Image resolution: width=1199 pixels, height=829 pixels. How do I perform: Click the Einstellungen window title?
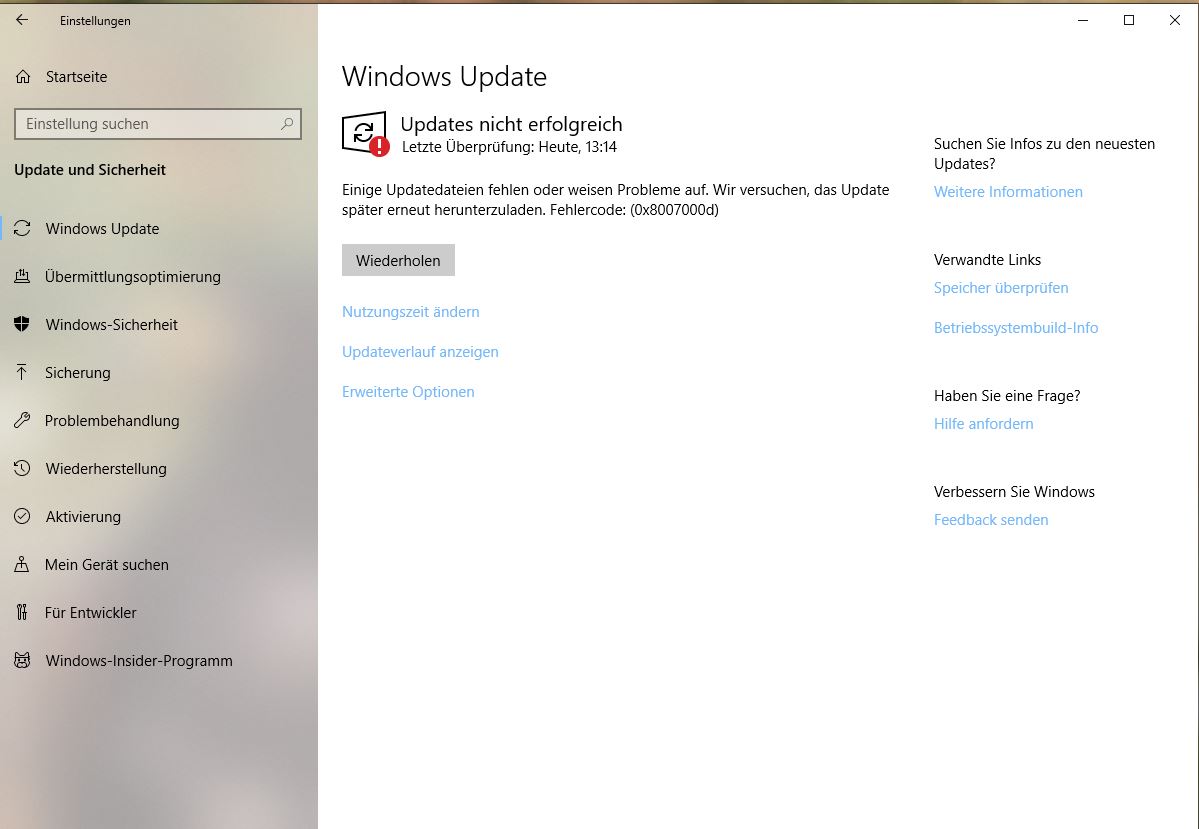coord(96,21)
